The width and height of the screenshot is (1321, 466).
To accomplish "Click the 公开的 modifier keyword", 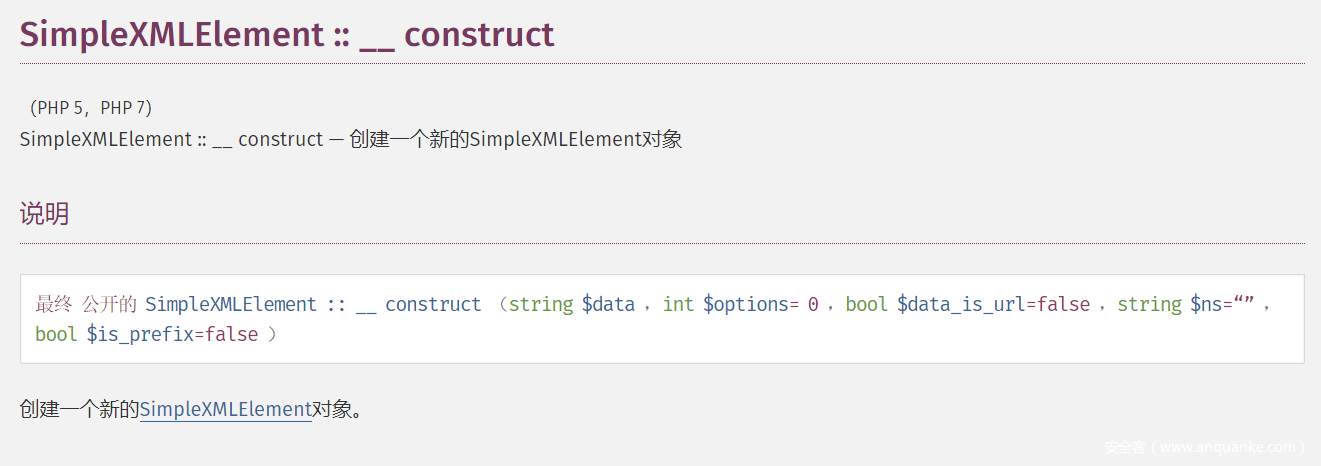I will [109, 304].
